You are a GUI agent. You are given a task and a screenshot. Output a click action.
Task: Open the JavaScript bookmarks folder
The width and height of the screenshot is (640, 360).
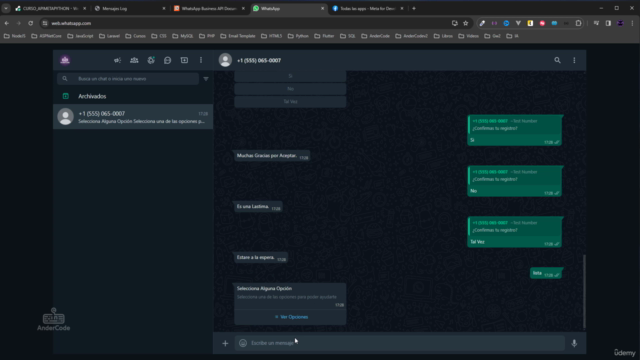(80, 36)
